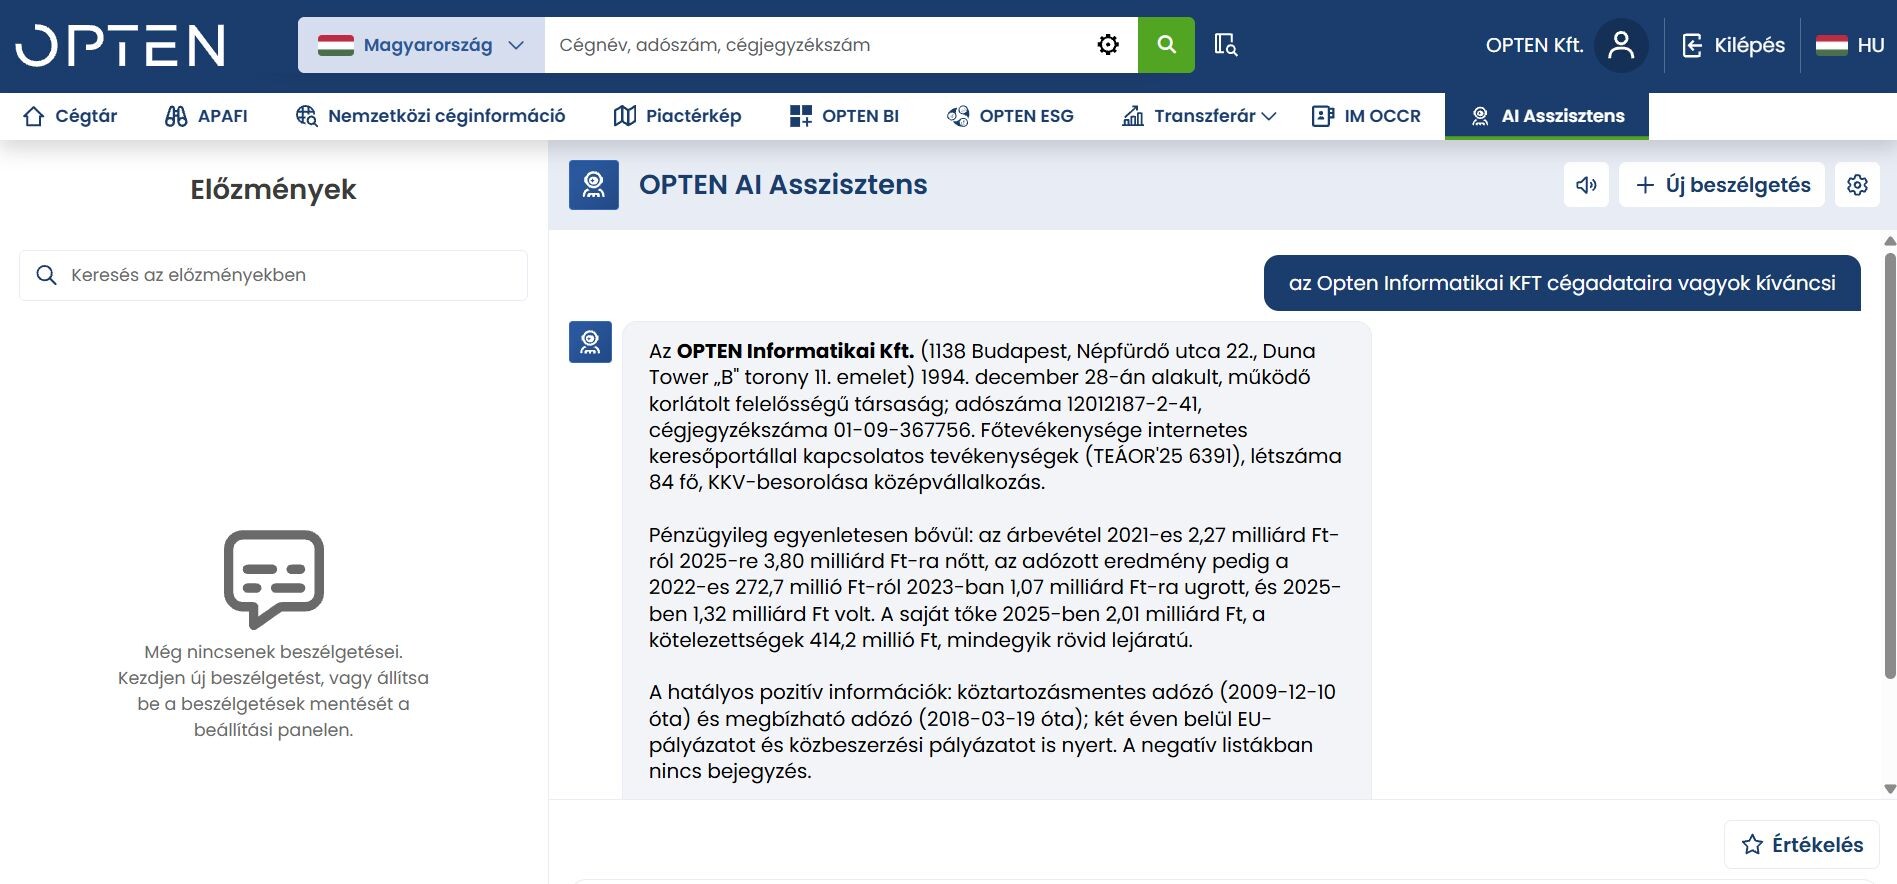This screenshot has height=884, width=1897.
Task: Open the Cégtár tab
Action: click(70, 116)
